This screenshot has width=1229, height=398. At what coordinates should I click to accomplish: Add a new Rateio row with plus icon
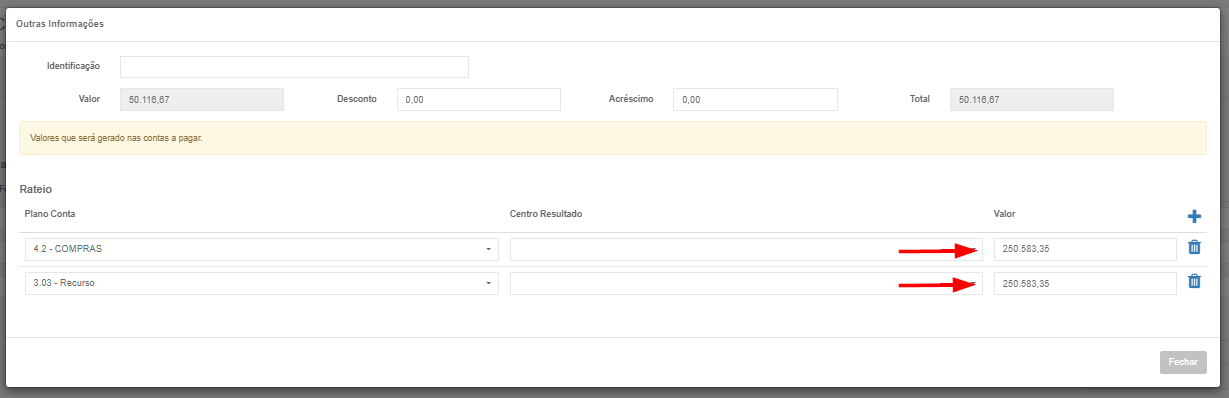(1194, 216)
